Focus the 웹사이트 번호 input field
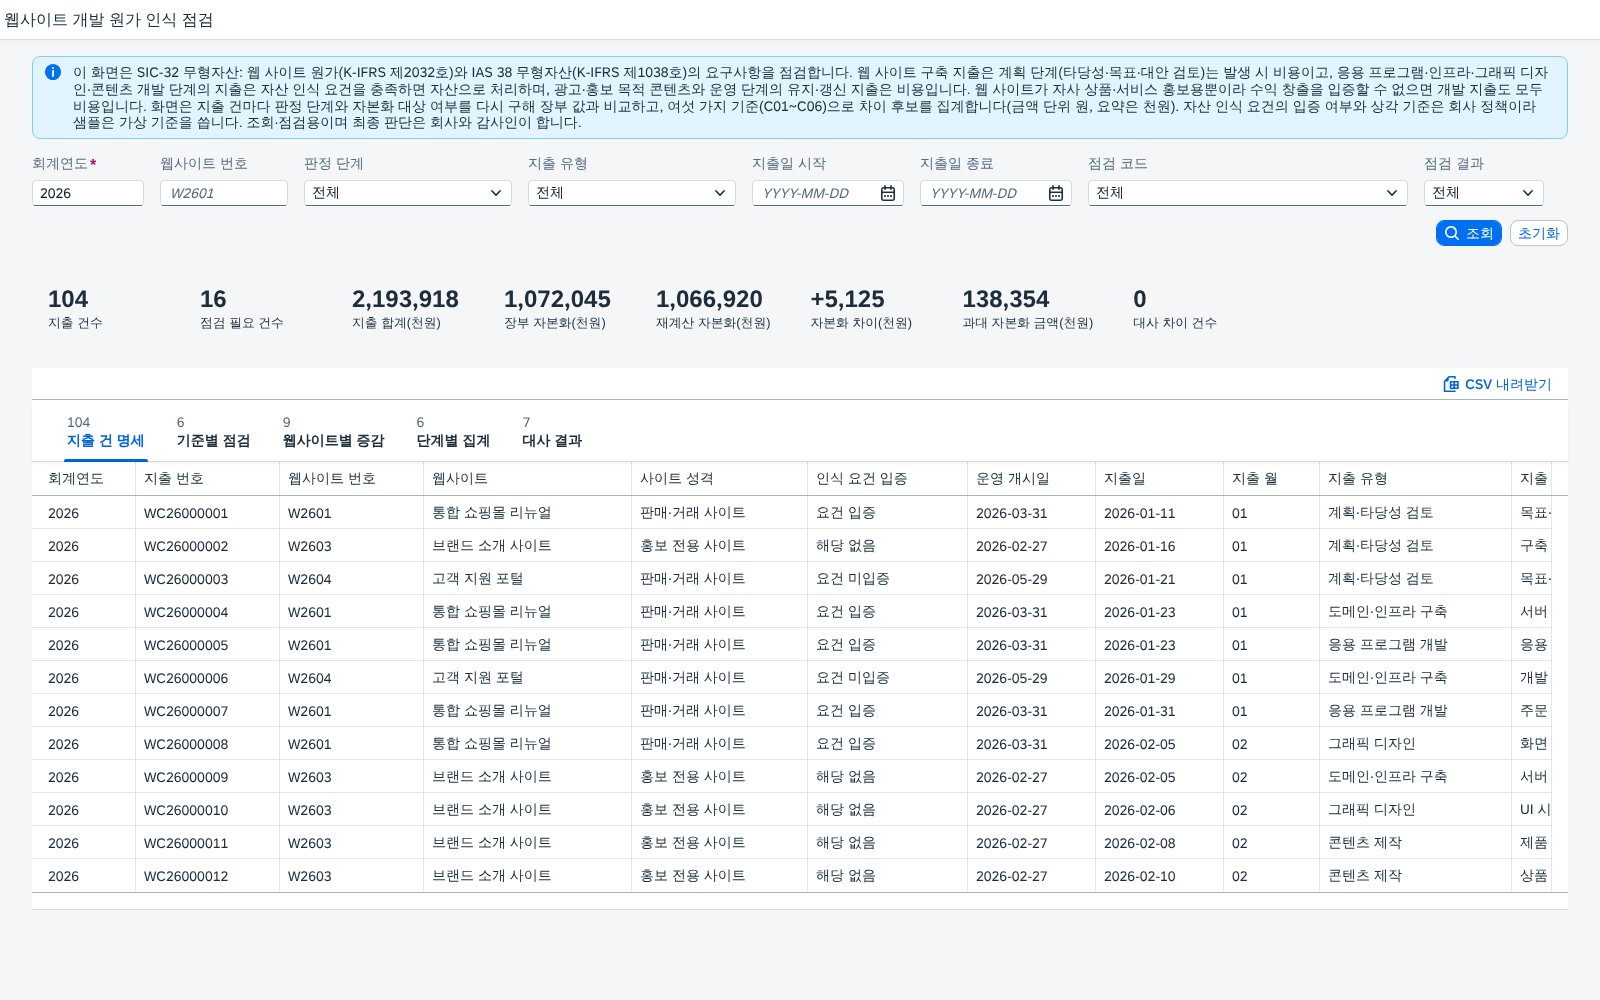The height and width of the screenshot is (1000, 1600). [x=224, y=193]
